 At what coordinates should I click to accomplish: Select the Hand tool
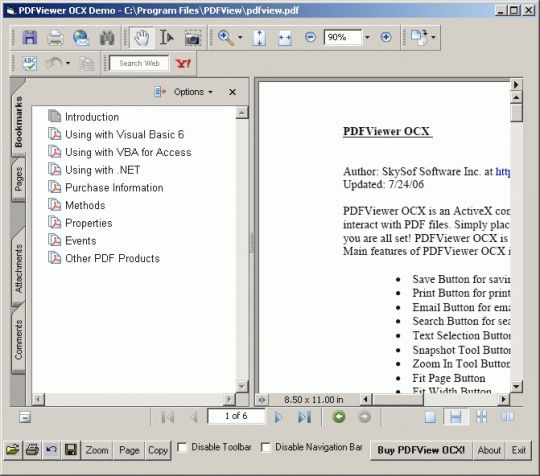tap(142, 37)
